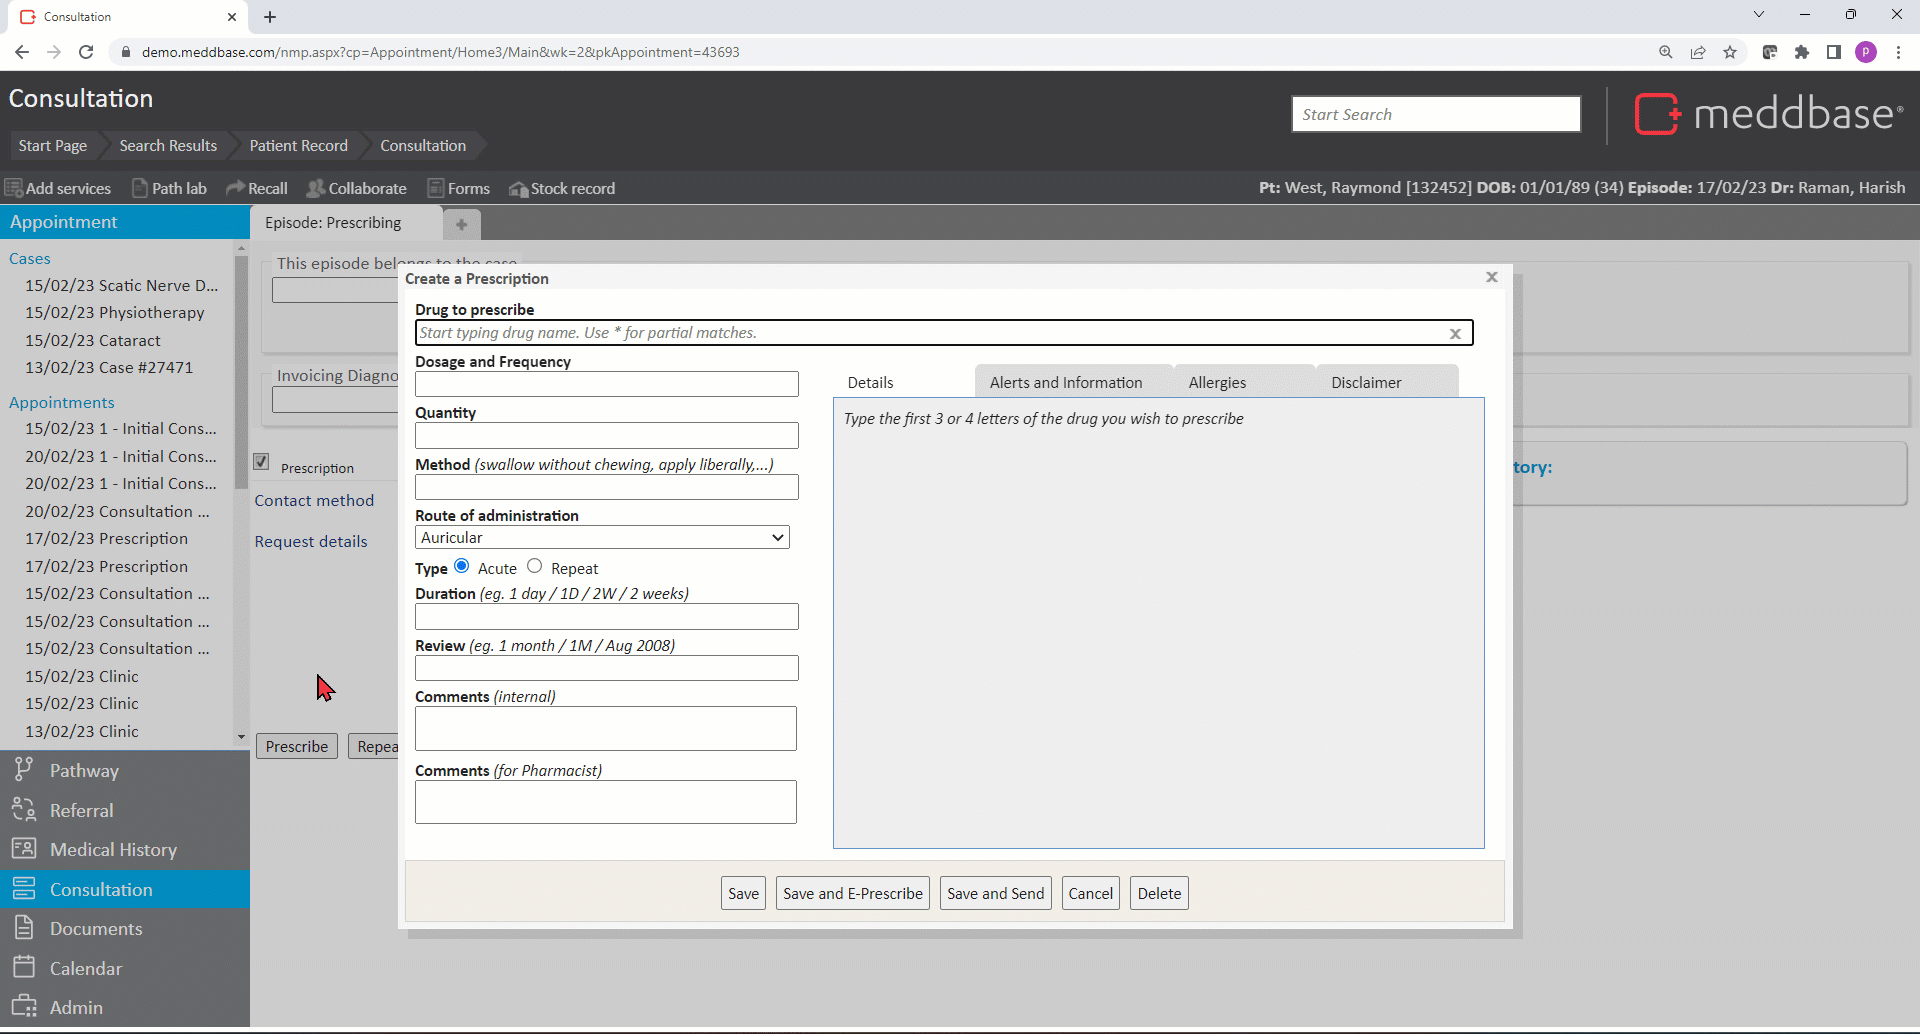Open Chrome three-dot menu

1898,52
